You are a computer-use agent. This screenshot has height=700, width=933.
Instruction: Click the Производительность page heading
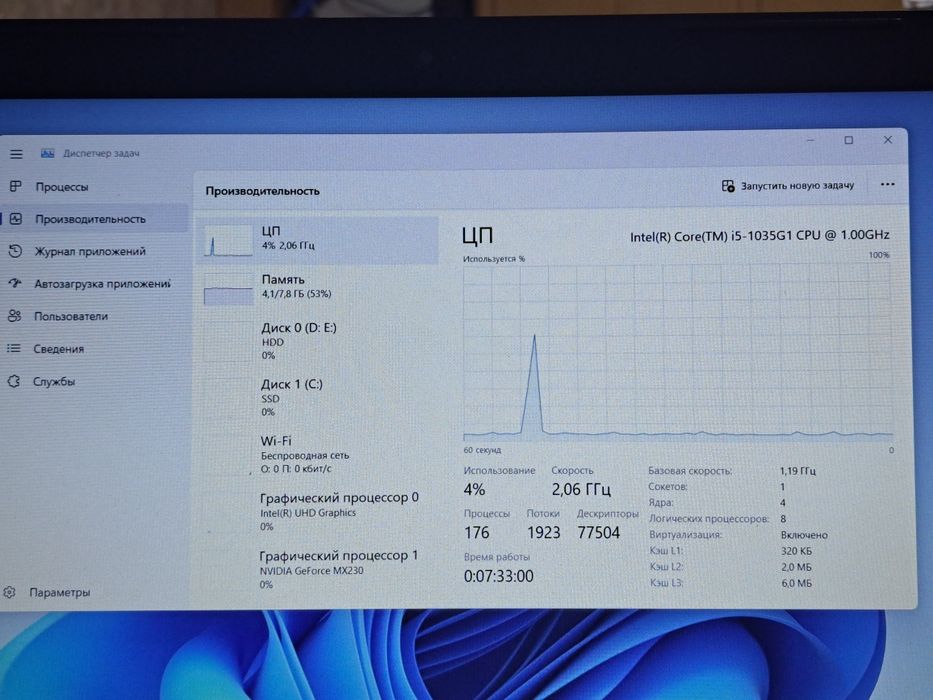(x=262, y=191)
